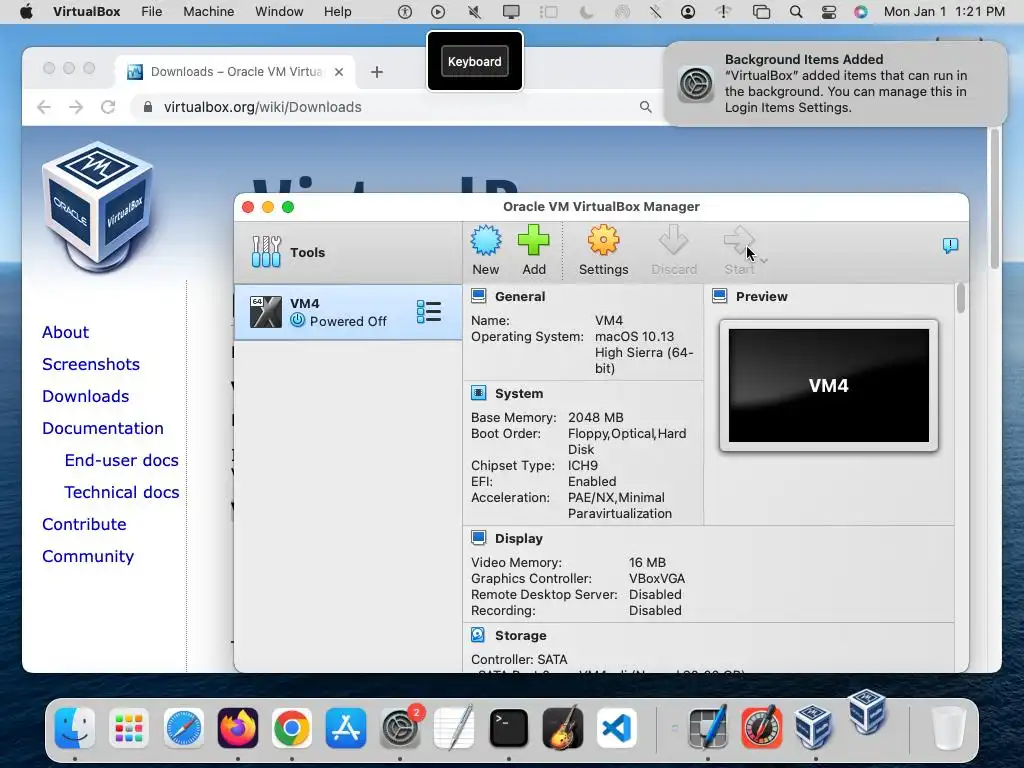The height and width of the screenshot is (768, 1024).
Task: Click the browser back arrow
Action: (x=44, y=107)
